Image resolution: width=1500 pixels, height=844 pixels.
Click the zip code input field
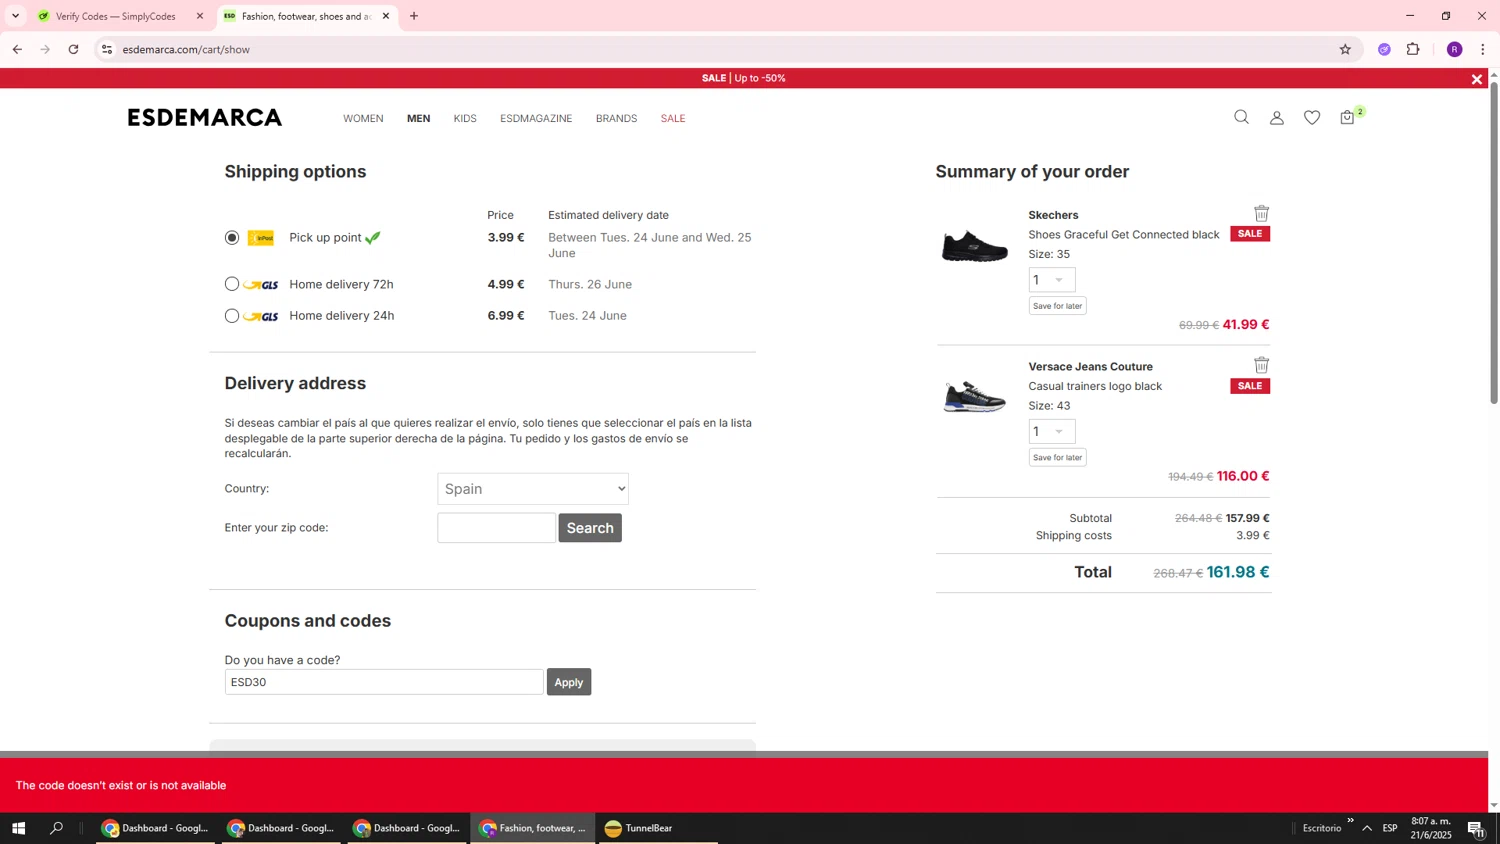point(496,528)
